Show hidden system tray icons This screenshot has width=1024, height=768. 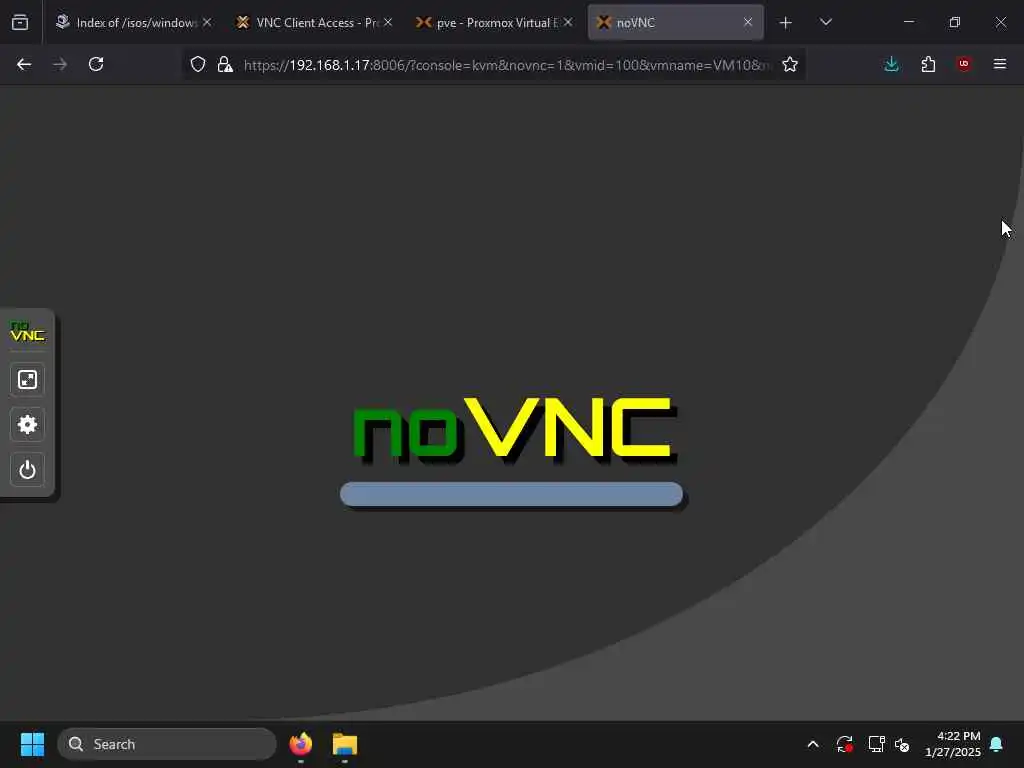pyautogui.click(x=813, y=744)
